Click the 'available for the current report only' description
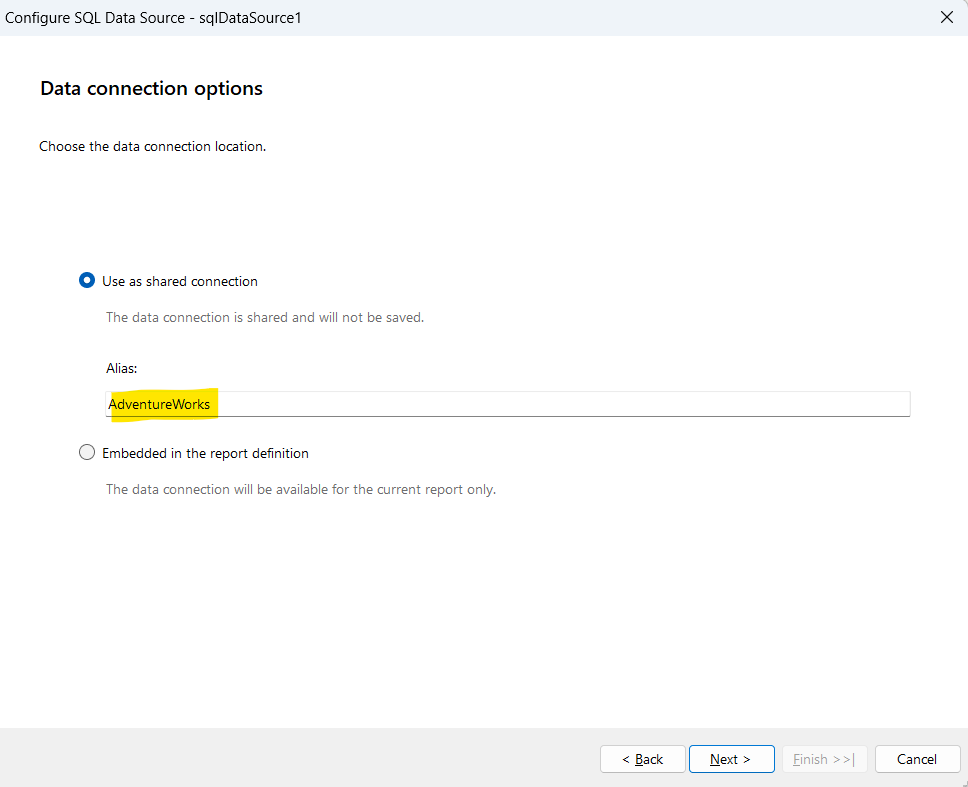The height and width of the screenshot is (787, 968). [x=301, y=489]
